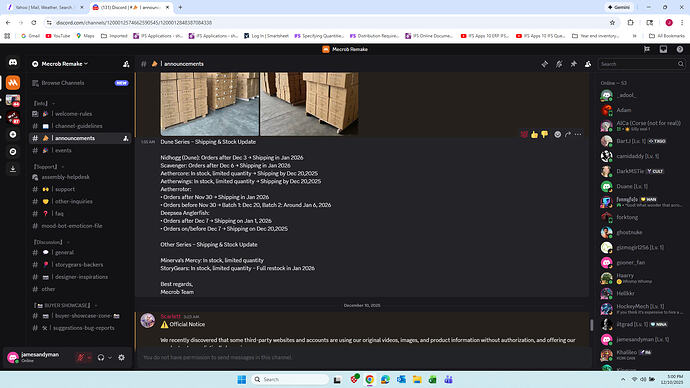Open channel-guidelines channel
690x388 pixels.
point(80,126)
